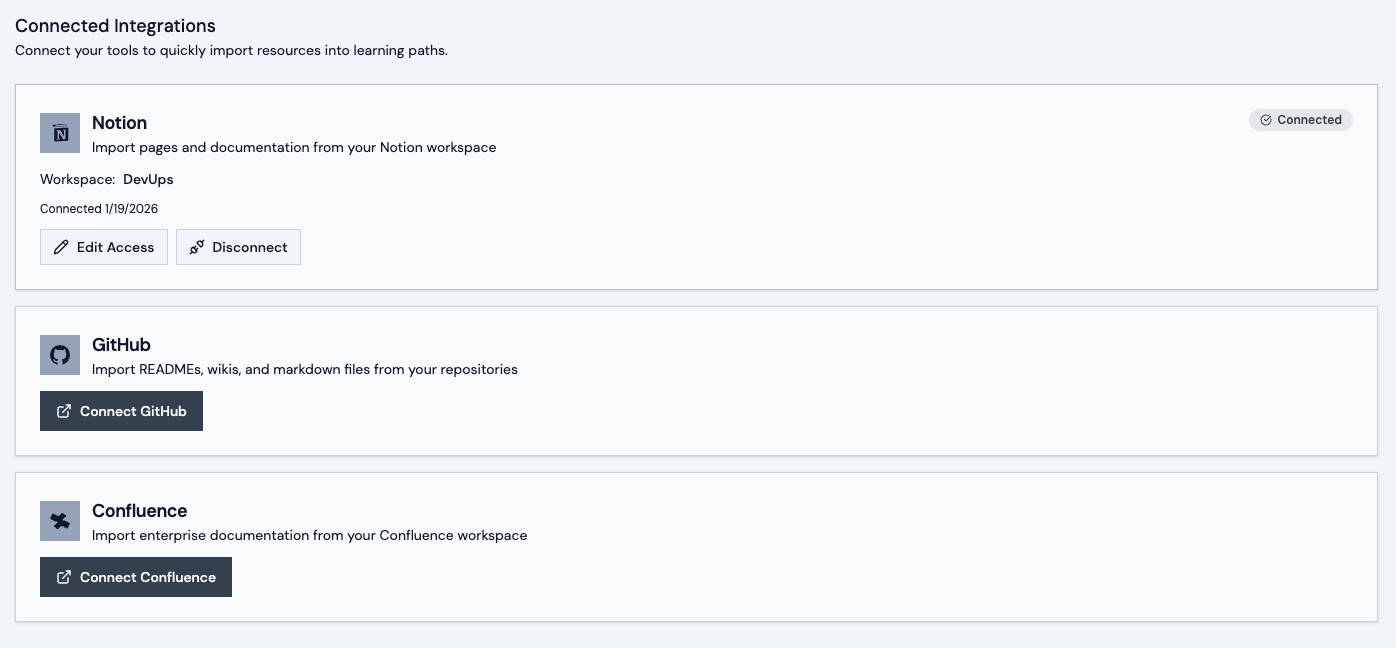
Task: Click the pencil icon in Edit Access
Action: click(x=61, y=247)
